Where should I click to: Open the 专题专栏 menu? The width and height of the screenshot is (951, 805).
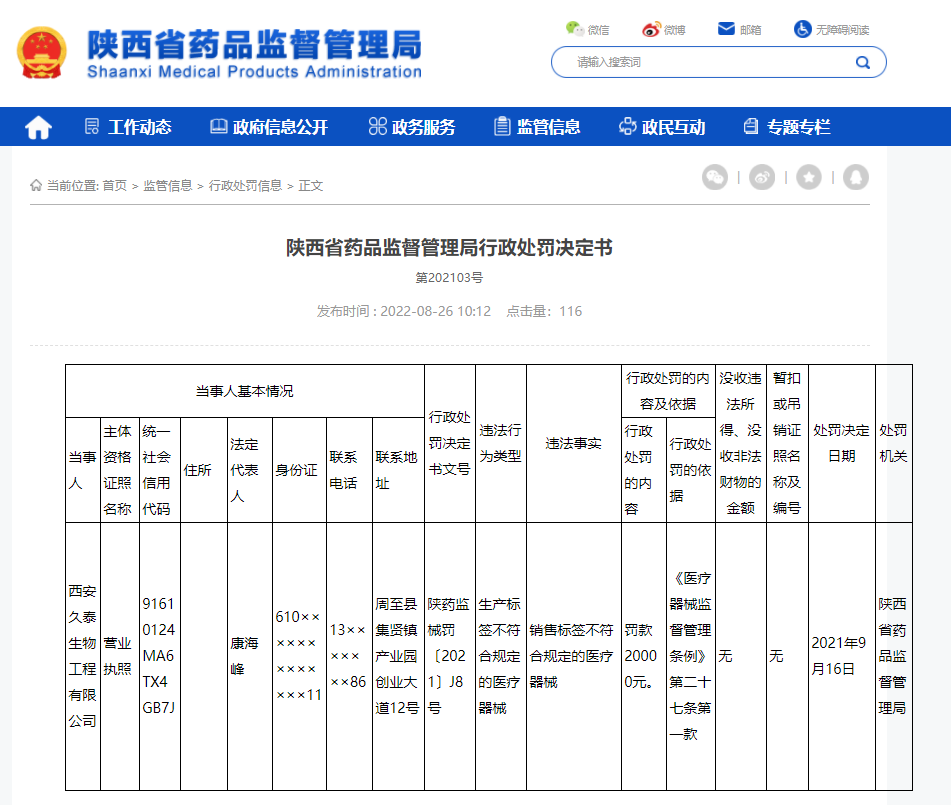click(787, 127)
